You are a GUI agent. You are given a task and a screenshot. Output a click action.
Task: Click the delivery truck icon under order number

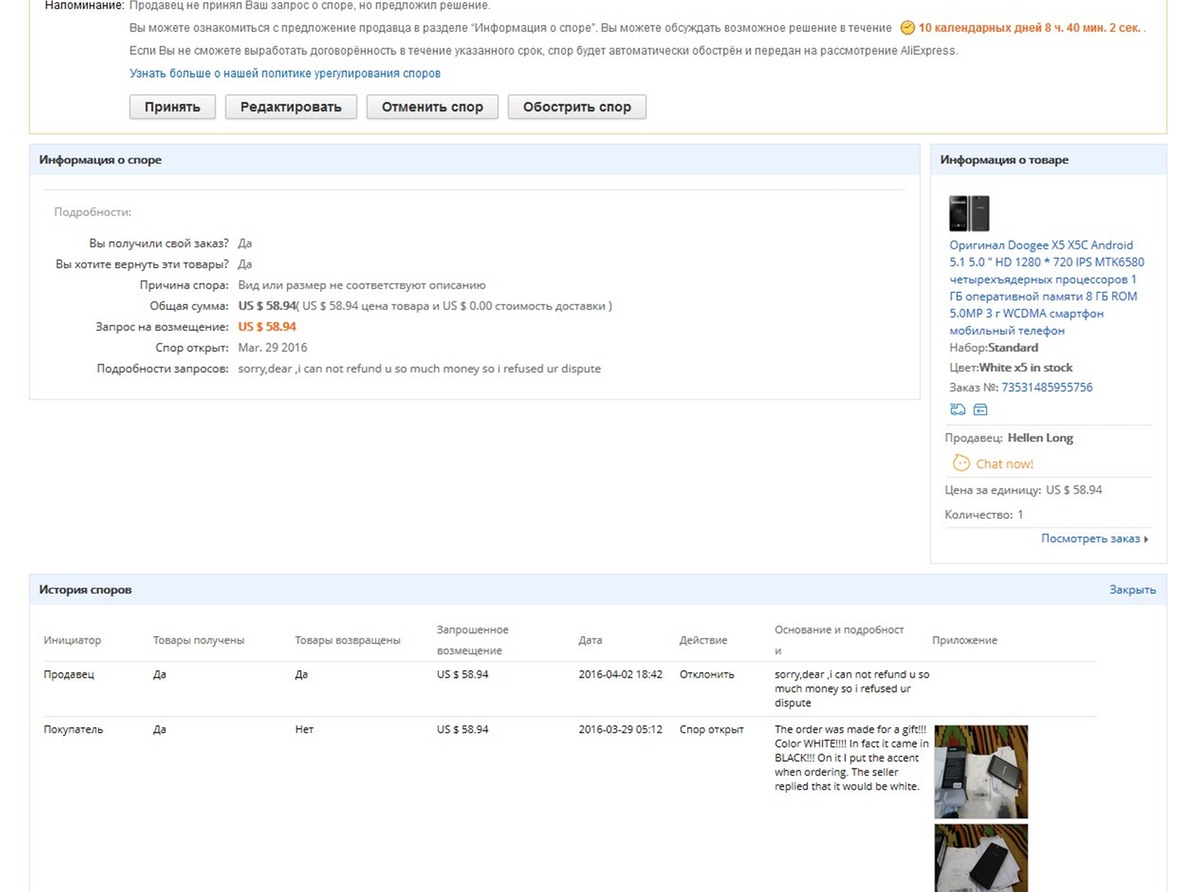pos(958,409)
